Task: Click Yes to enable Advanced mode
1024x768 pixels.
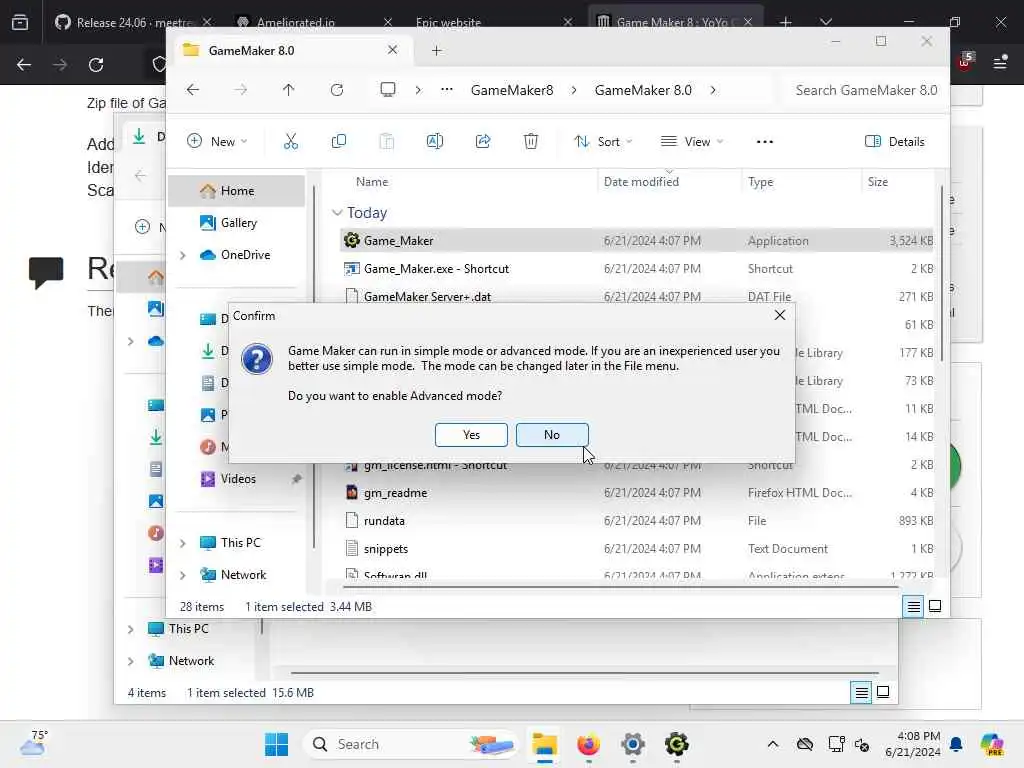Action: pos(471,435)
